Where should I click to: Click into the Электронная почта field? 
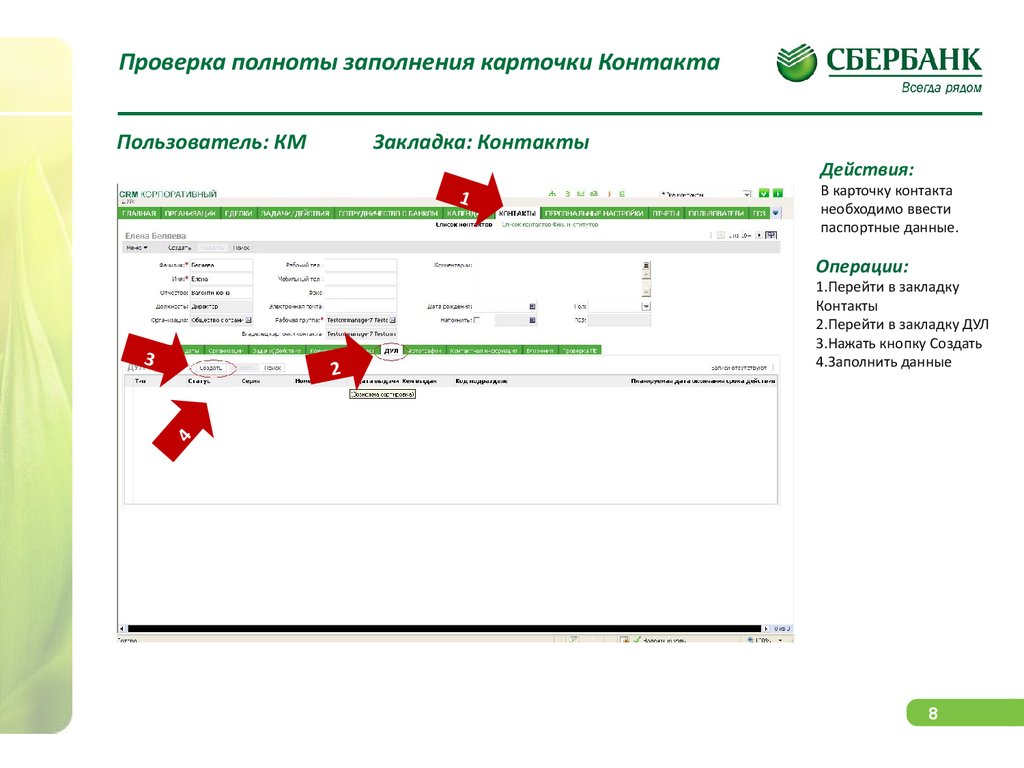[x=361, y=306]
